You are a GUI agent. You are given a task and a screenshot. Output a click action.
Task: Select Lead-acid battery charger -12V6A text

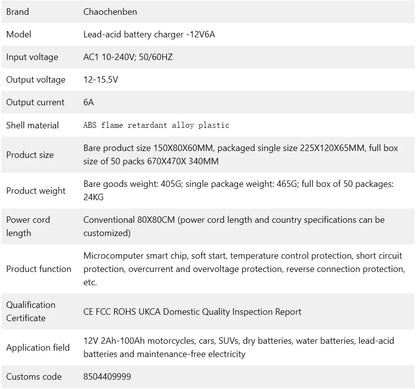click(x=149, y=34)
